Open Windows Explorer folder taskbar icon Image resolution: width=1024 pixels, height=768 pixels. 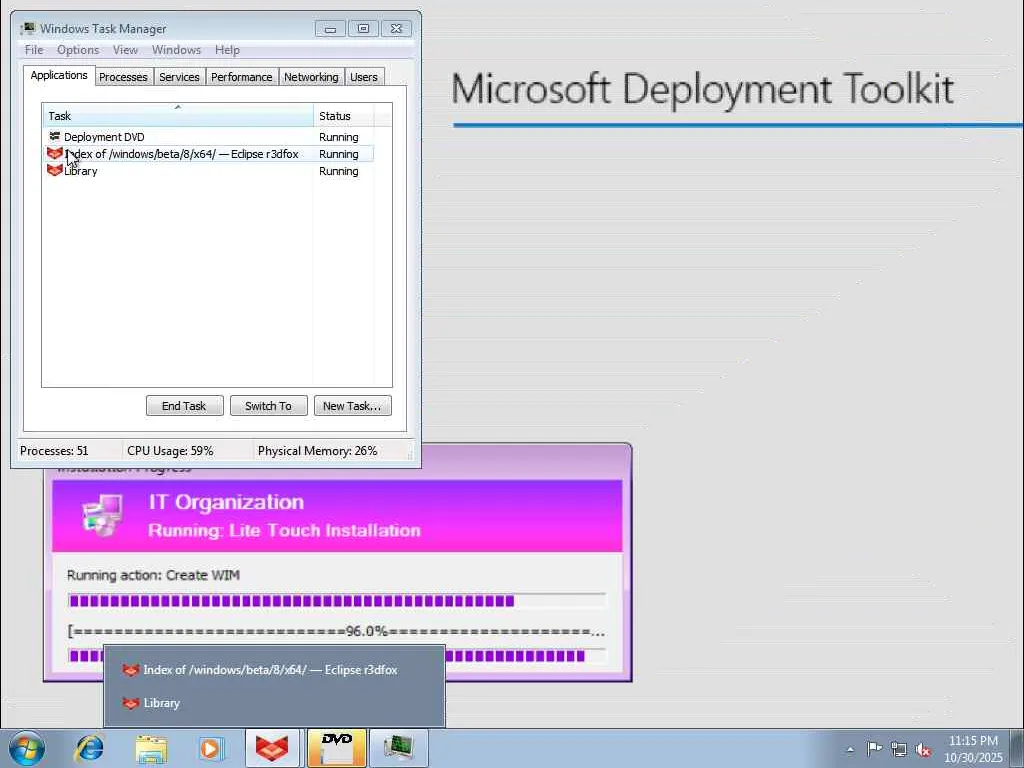(152, 749)
